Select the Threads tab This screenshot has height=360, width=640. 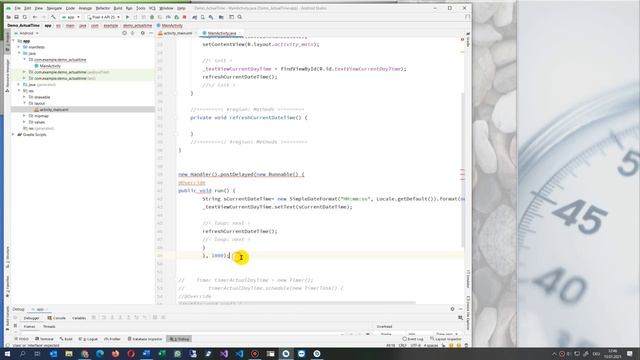[x=49, y=327]
